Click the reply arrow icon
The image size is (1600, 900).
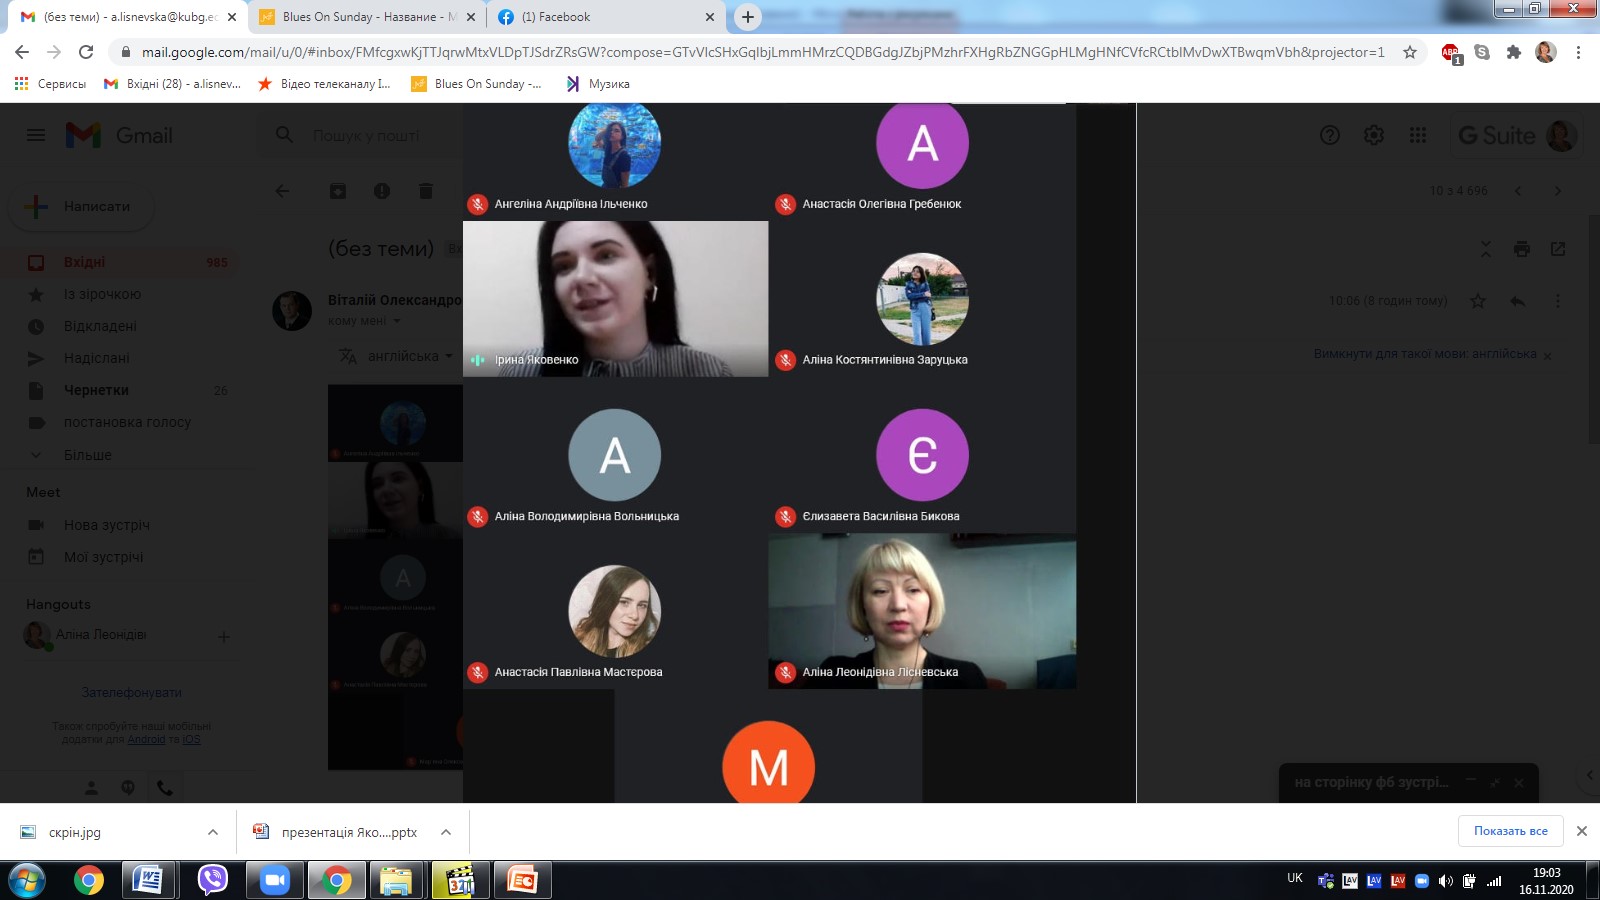(x=1517, y=301)
